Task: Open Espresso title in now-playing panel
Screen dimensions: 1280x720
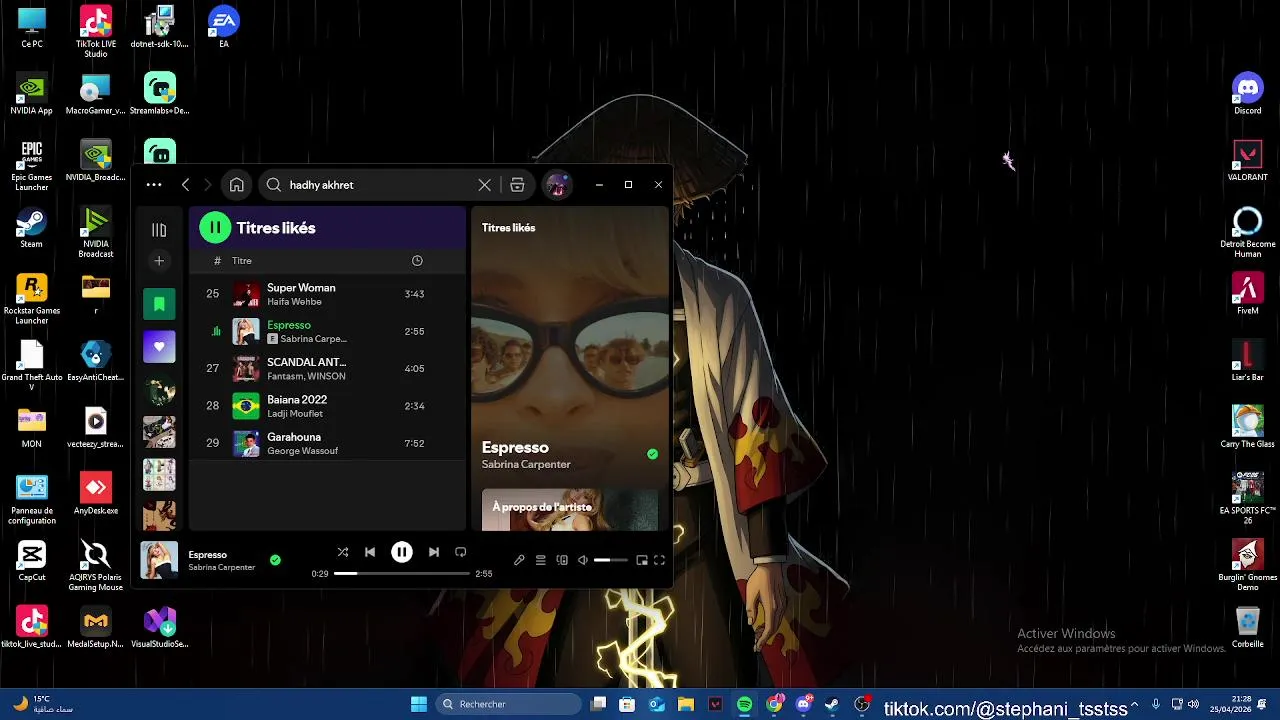Action: click(515, 447)
